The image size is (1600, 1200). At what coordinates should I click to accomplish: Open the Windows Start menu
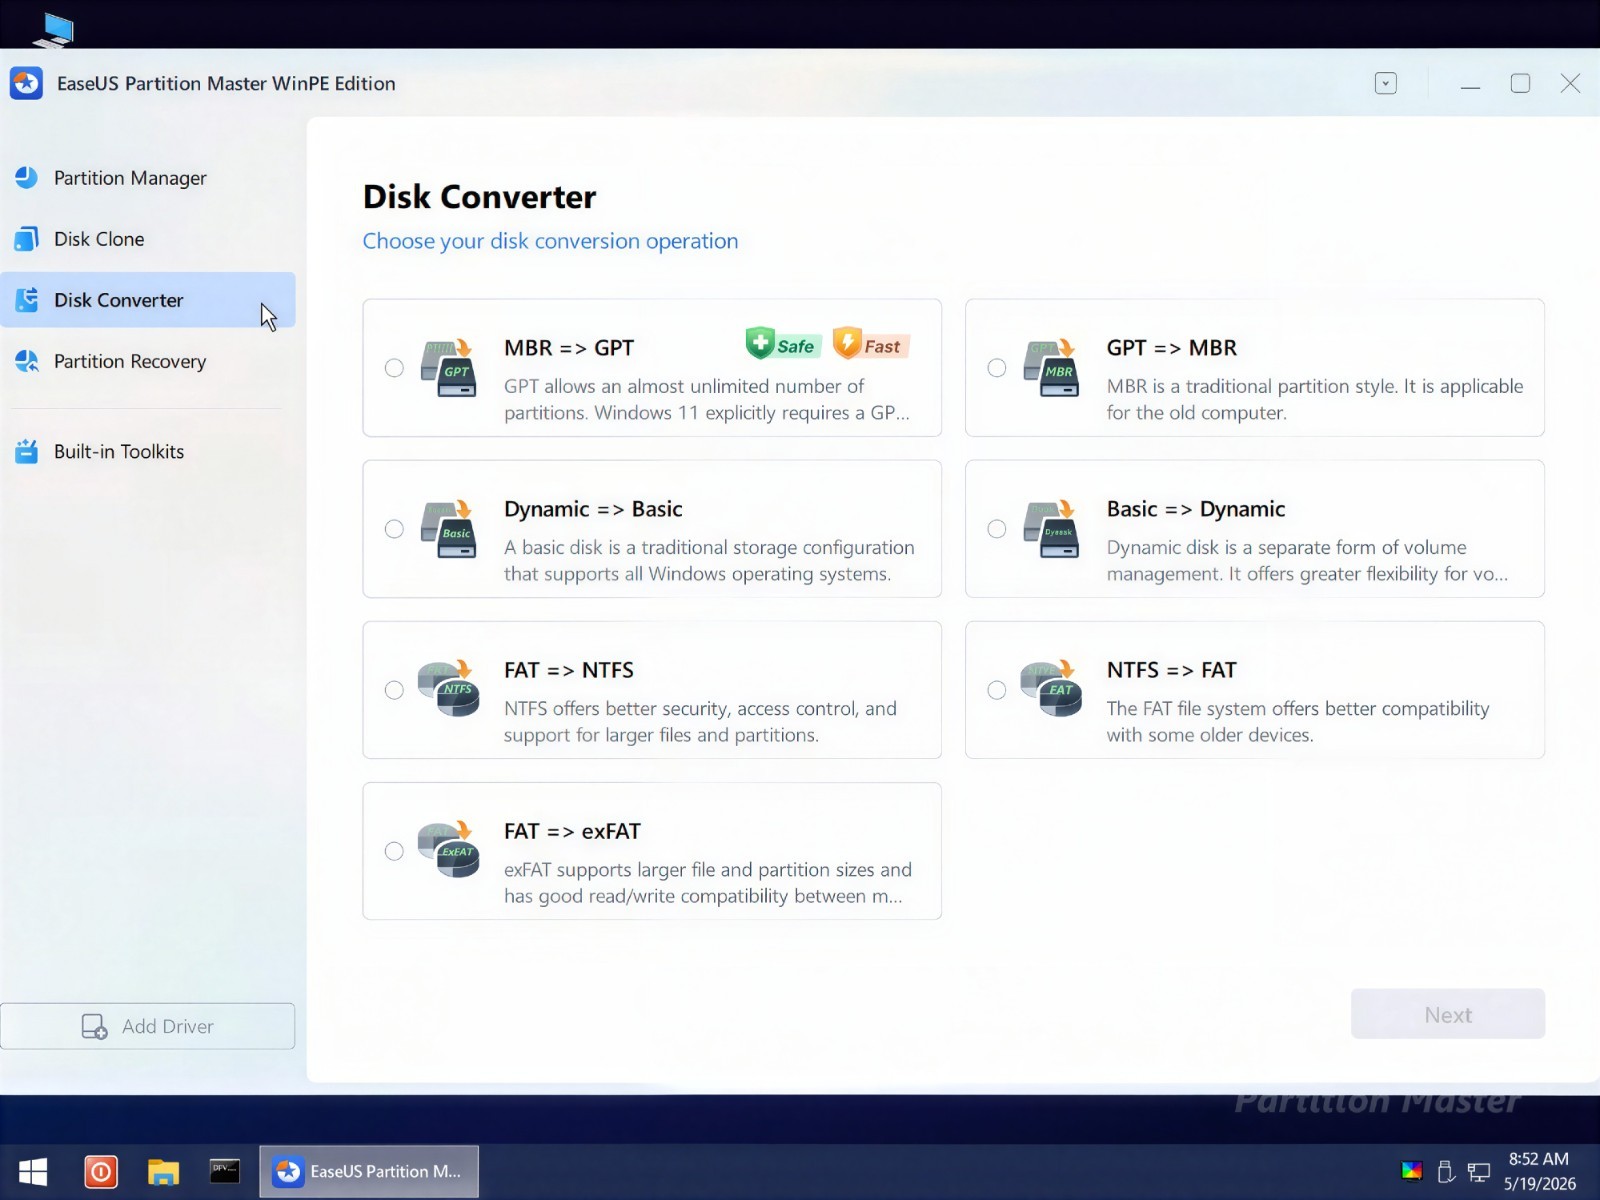33,1171
